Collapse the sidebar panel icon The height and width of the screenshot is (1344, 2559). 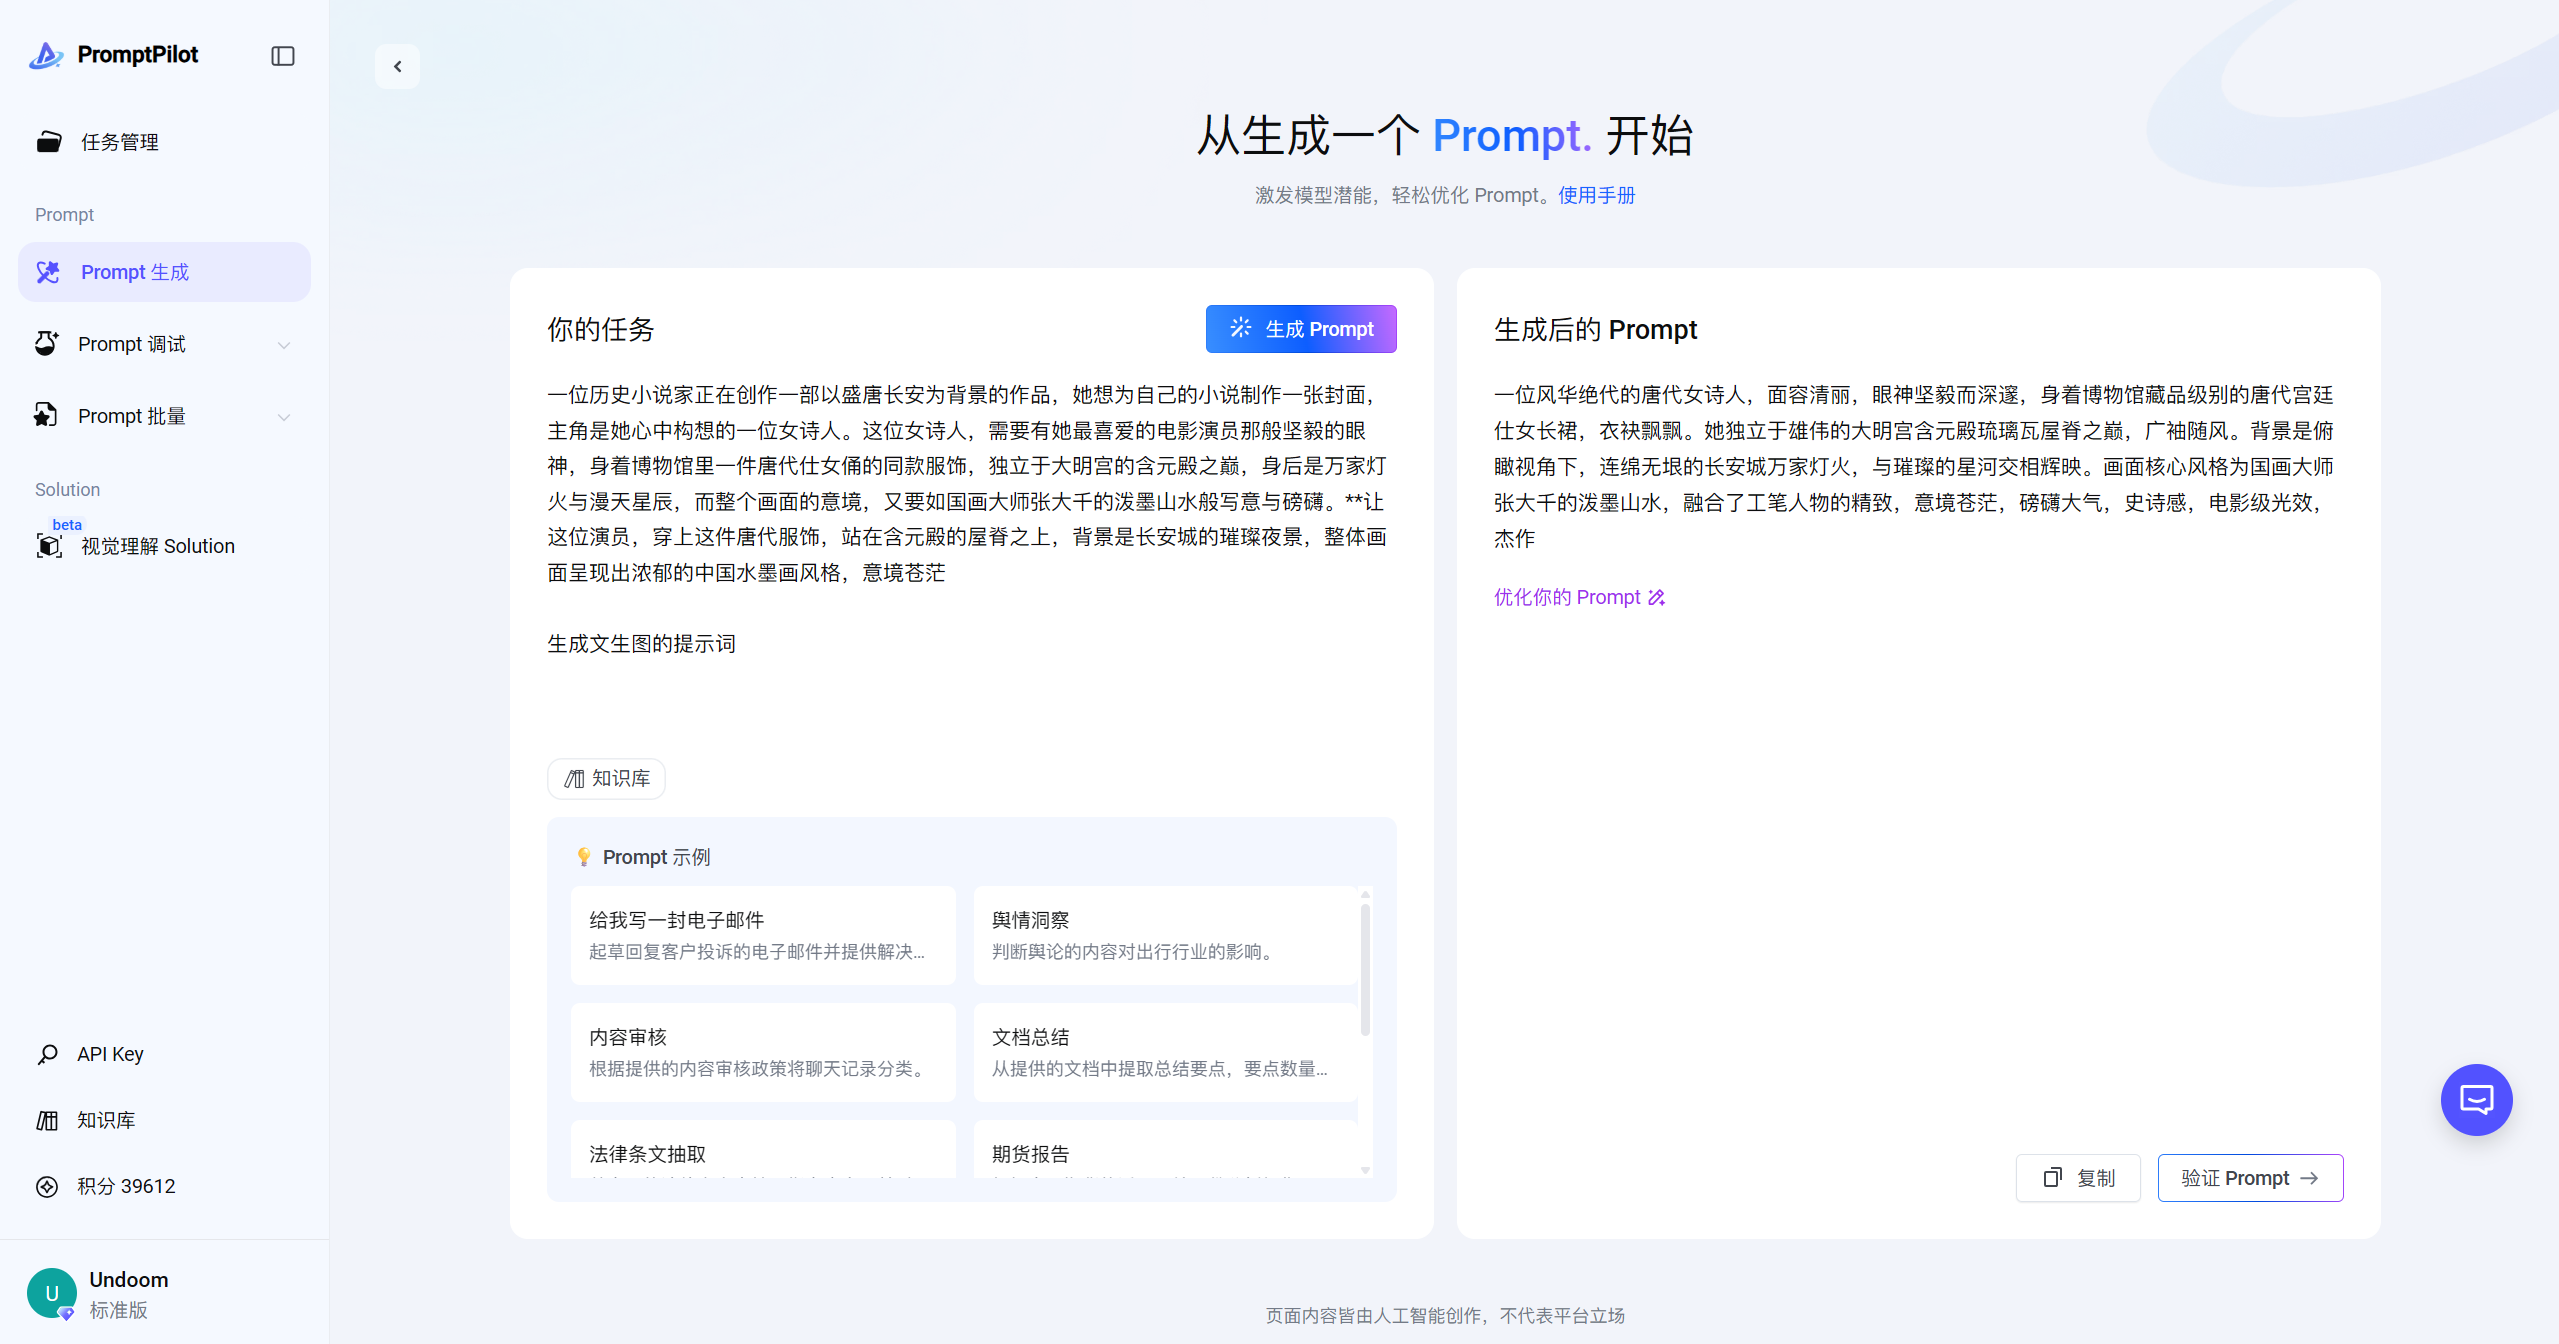point(283,56)
